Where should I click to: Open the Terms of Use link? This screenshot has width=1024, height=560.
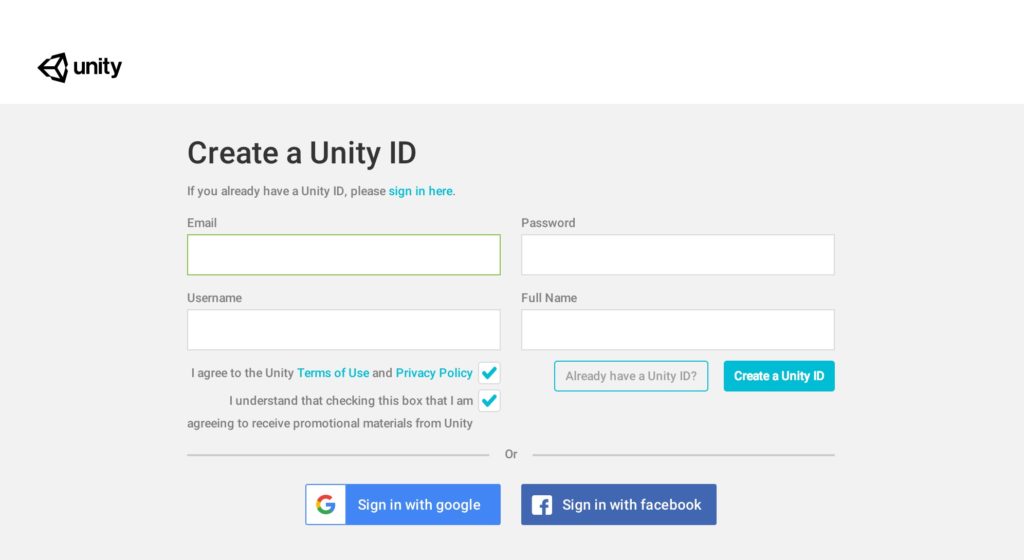click(333, 373)
